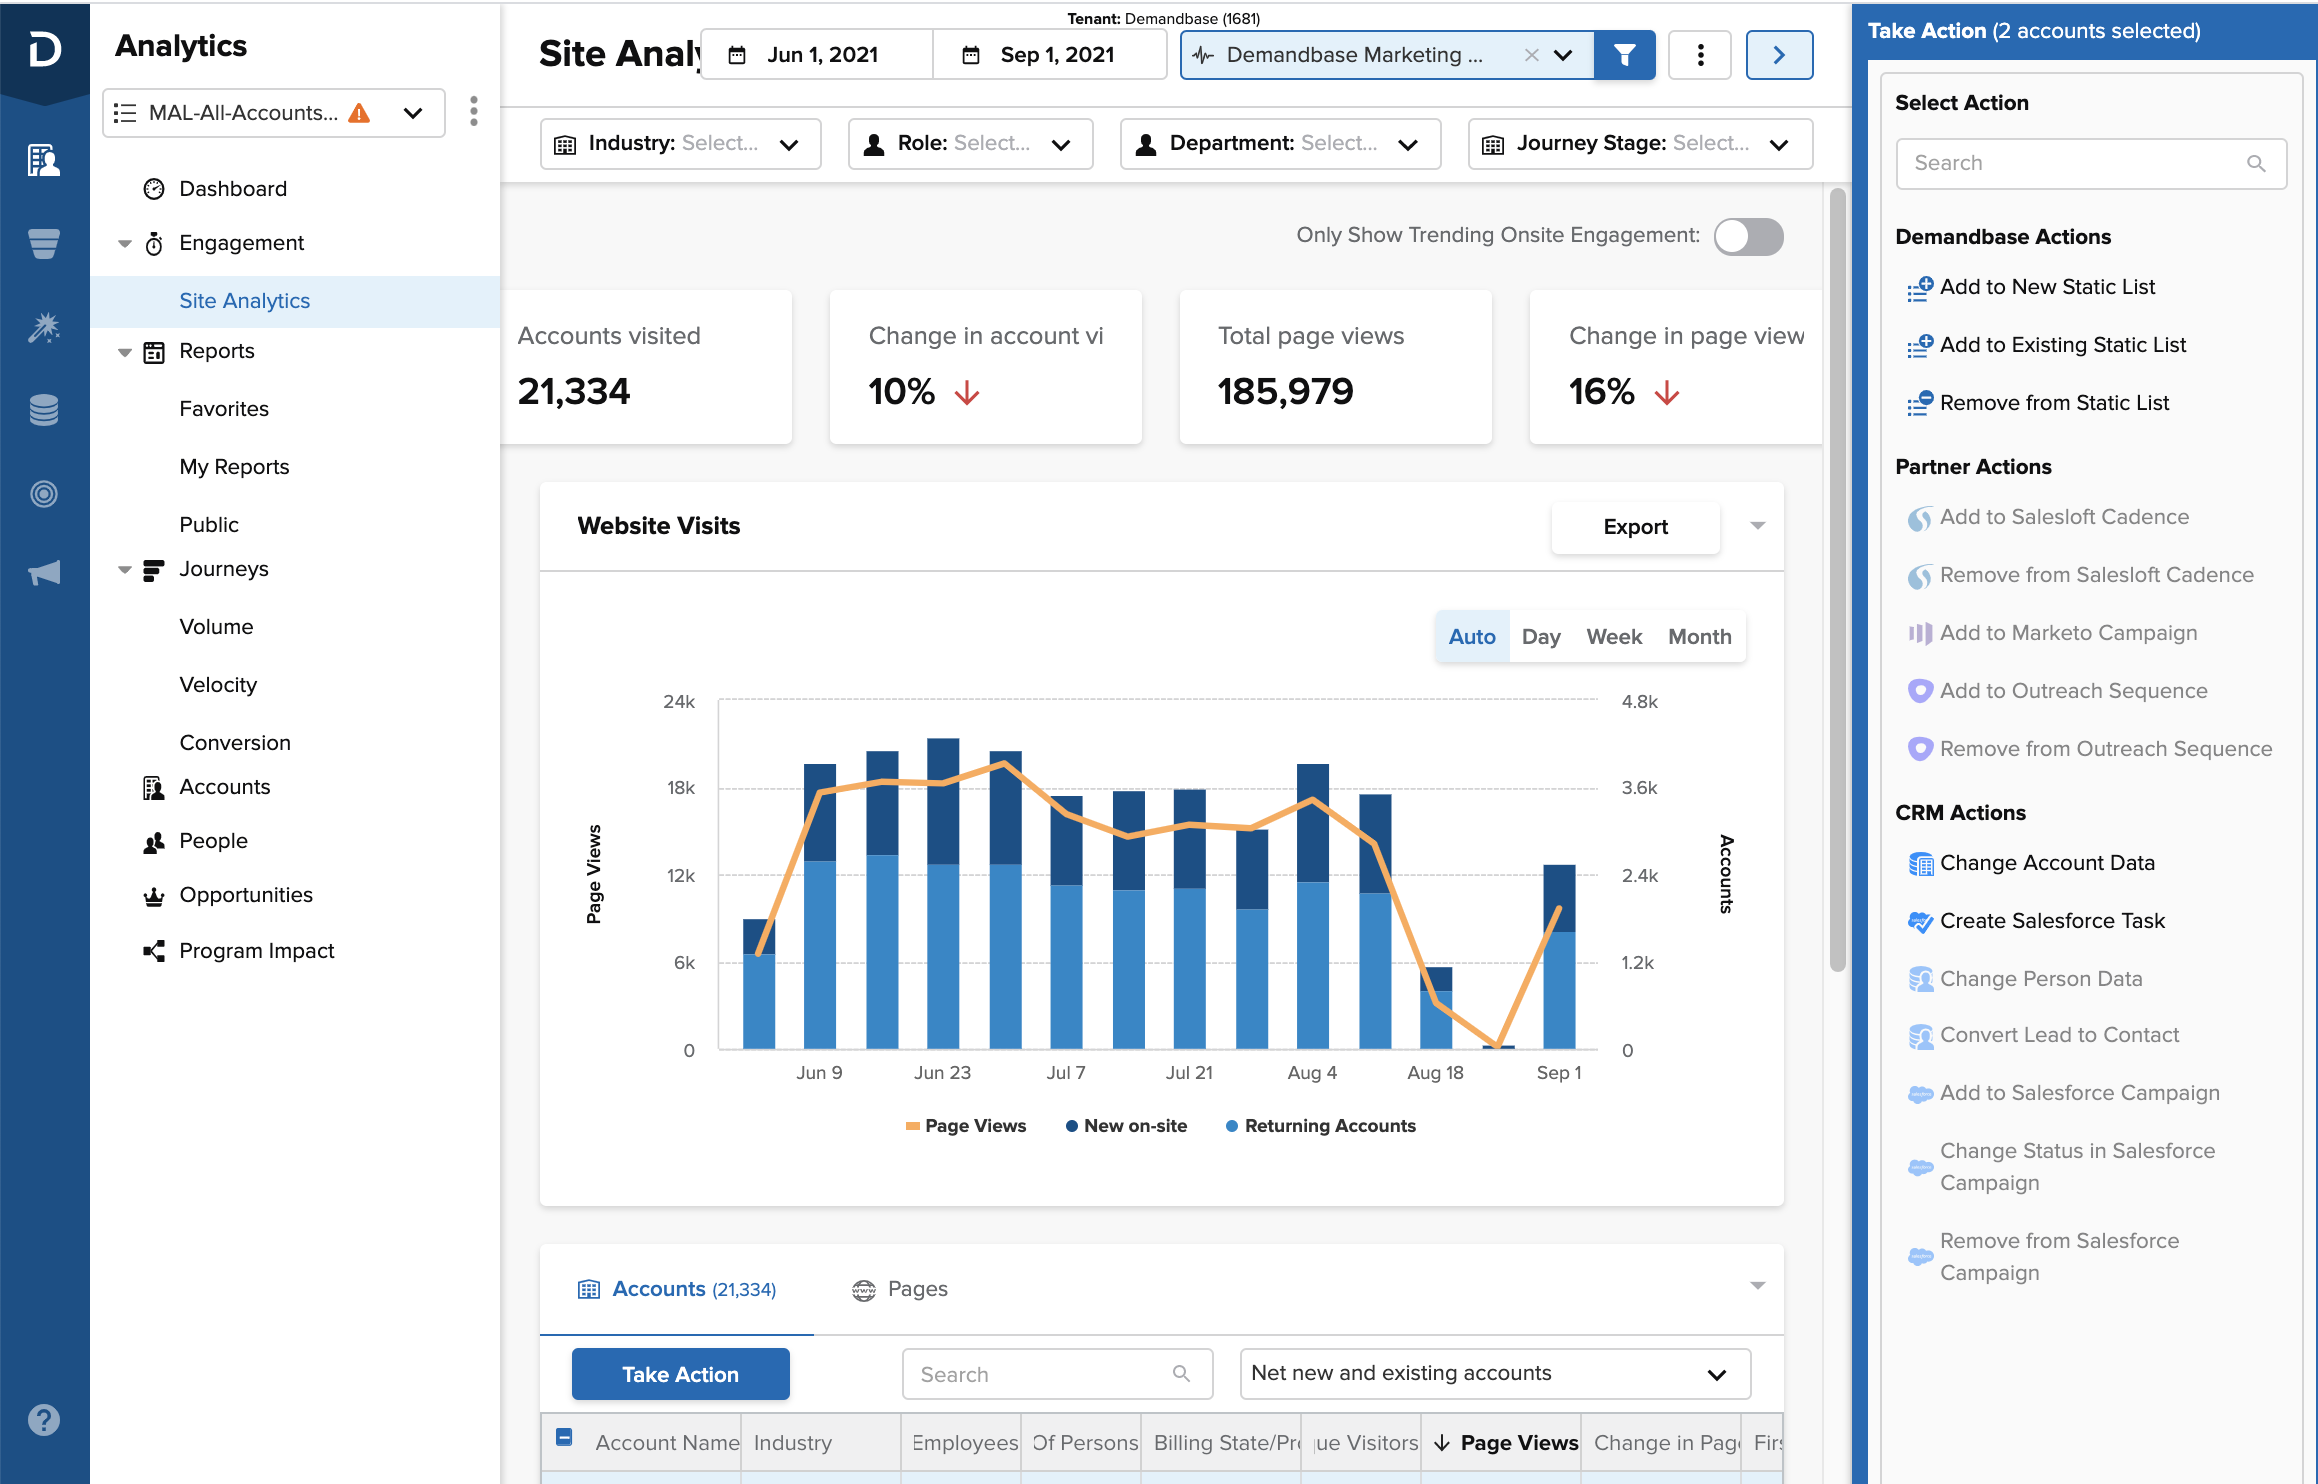Toggle Only Show Trending Onsite Engagement switch
2318x1484 pixels.
[1748, 237]
